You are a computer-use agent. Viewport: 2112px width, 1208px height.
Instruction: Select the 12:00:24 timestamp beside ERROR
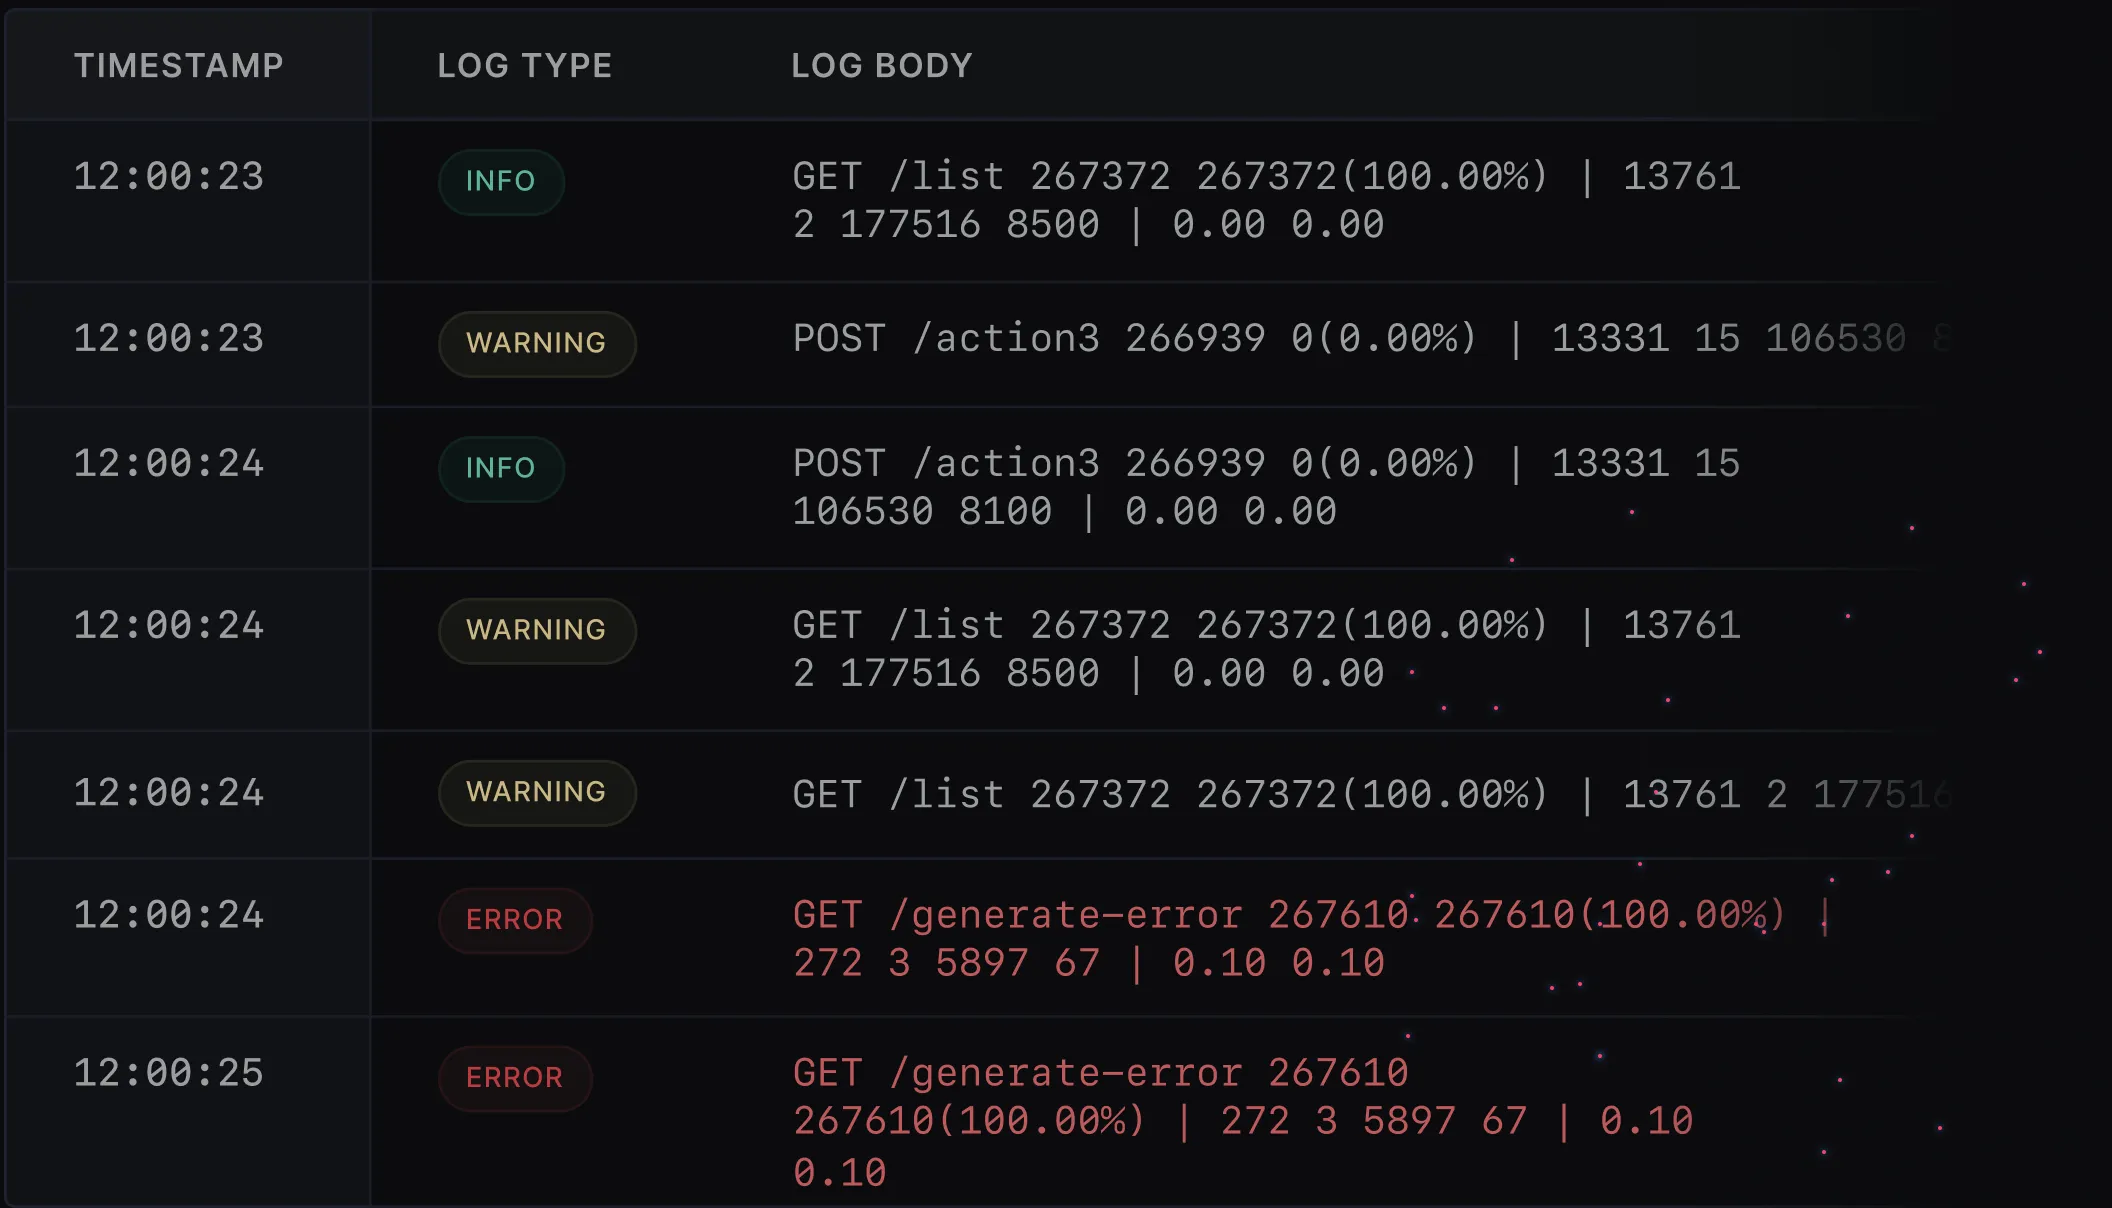(x=169, y=915)
